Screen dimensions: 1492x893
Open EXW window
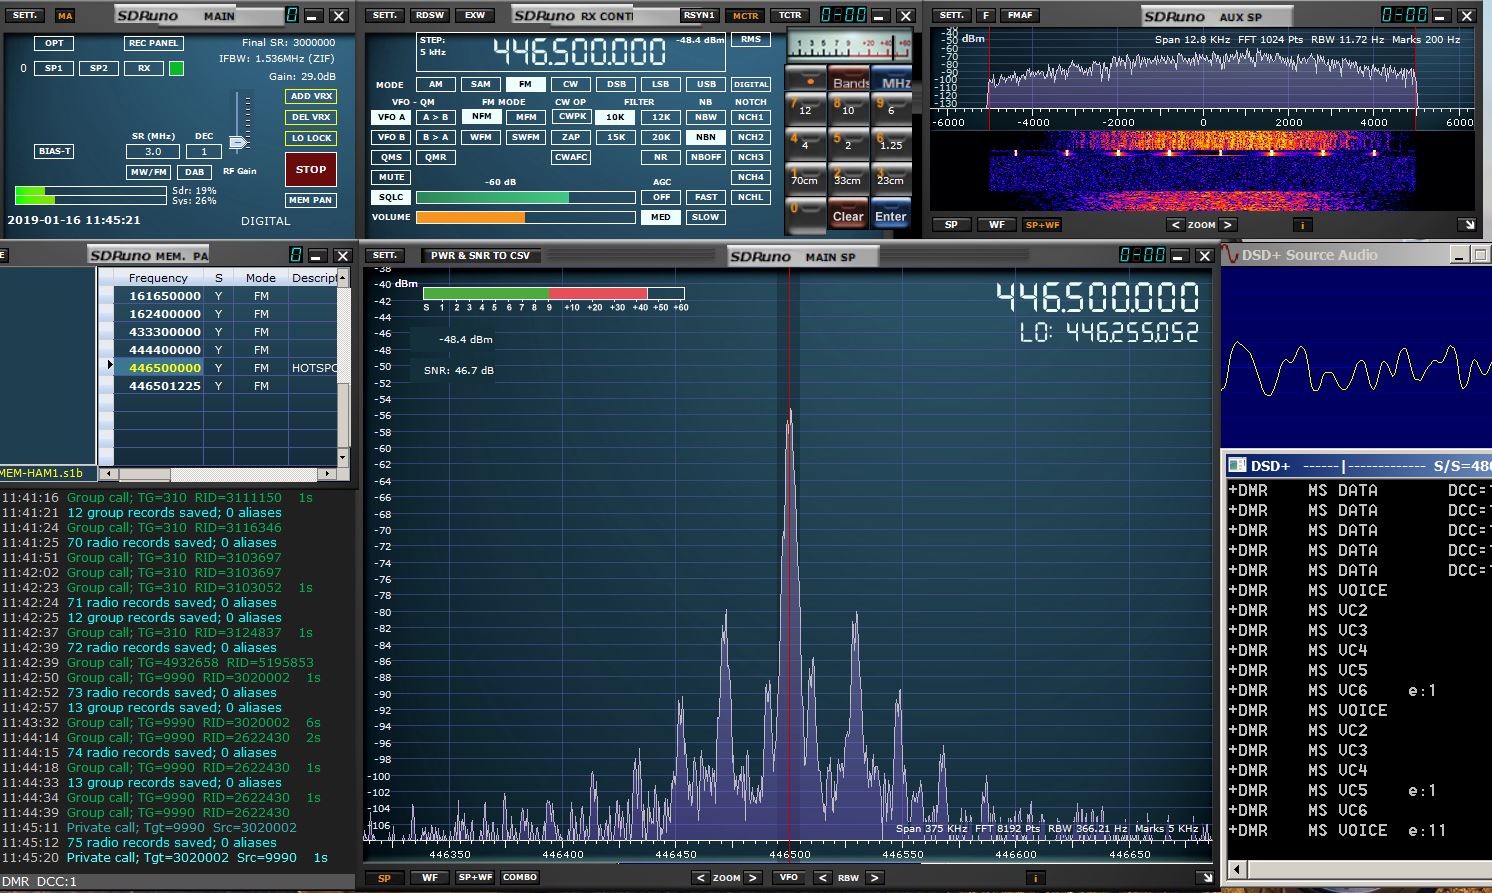click(x=475, y=15)
